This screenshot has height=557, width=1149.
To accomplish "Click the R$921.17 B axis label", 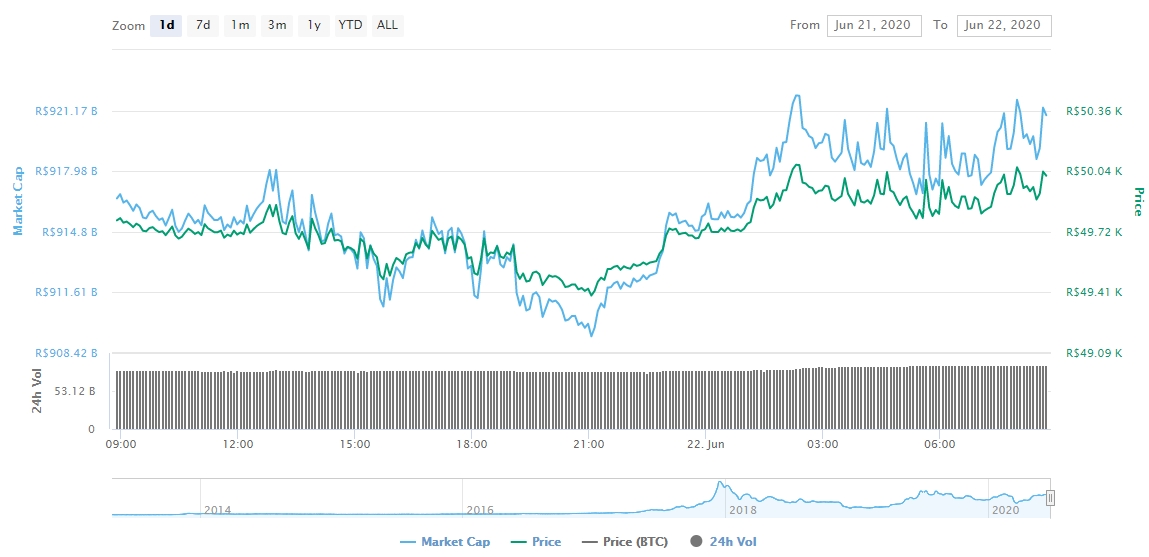I will (66, 111).
